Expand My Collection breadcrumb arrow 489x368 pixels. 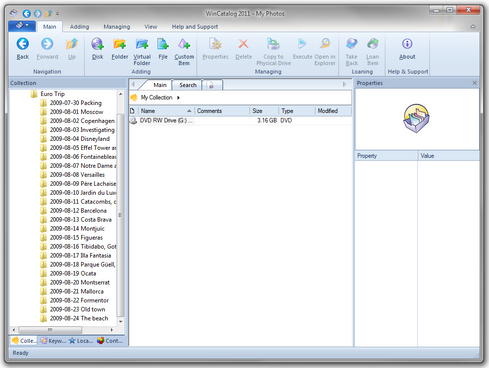178,98
